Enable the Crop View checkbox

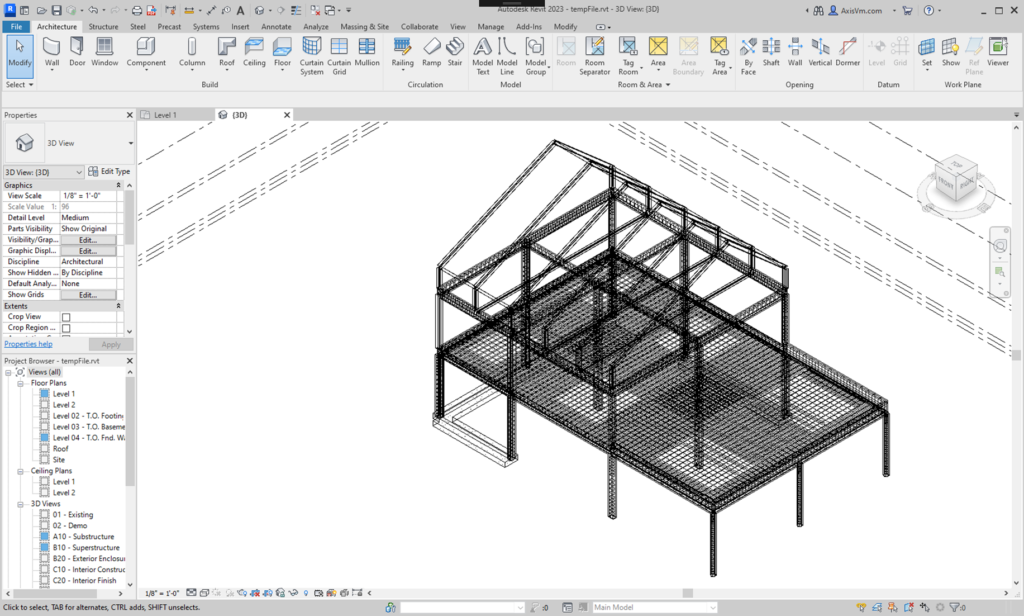click(66, 317)
